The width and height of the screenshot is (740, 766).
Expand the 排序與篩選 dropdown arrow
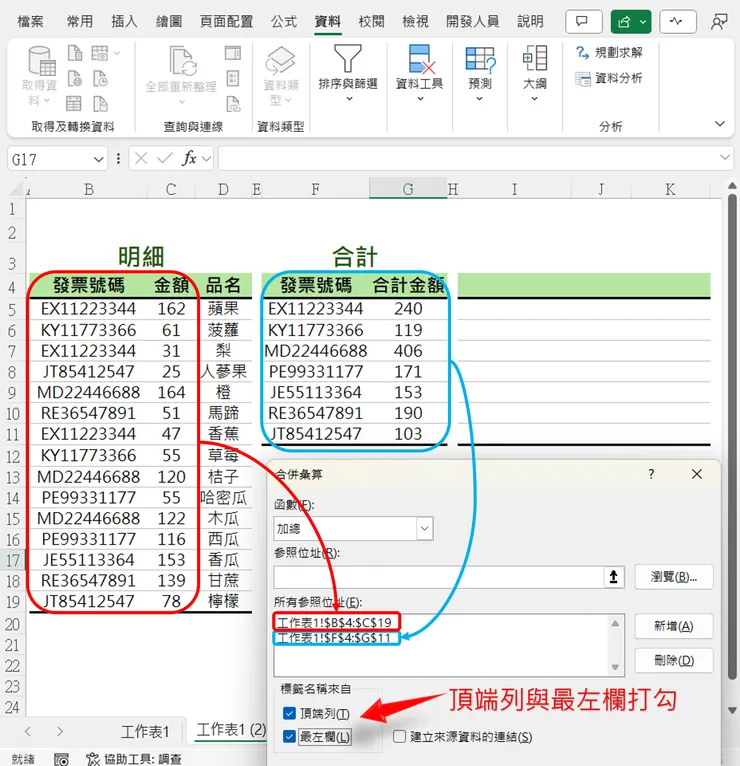[x=349, y=99]
